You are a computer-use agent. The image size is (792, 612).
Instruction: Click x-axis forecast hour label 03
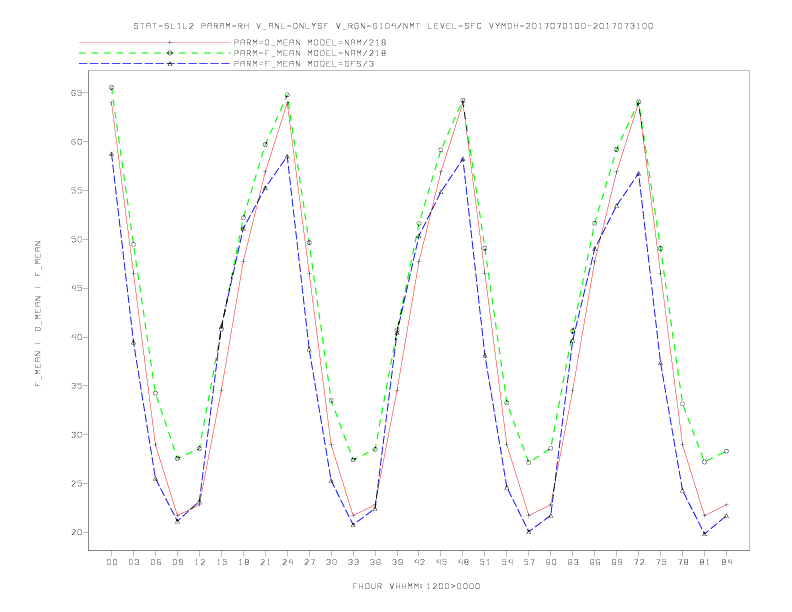[134, 562]
